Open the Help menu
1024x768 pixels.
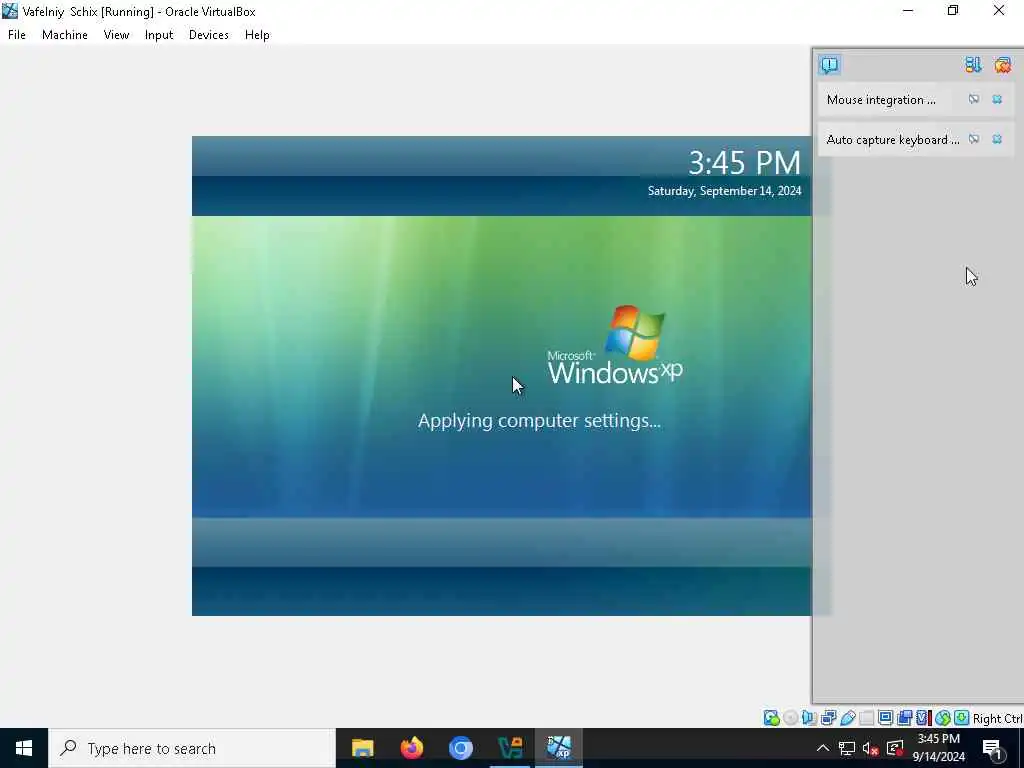[x=257, y=35]
